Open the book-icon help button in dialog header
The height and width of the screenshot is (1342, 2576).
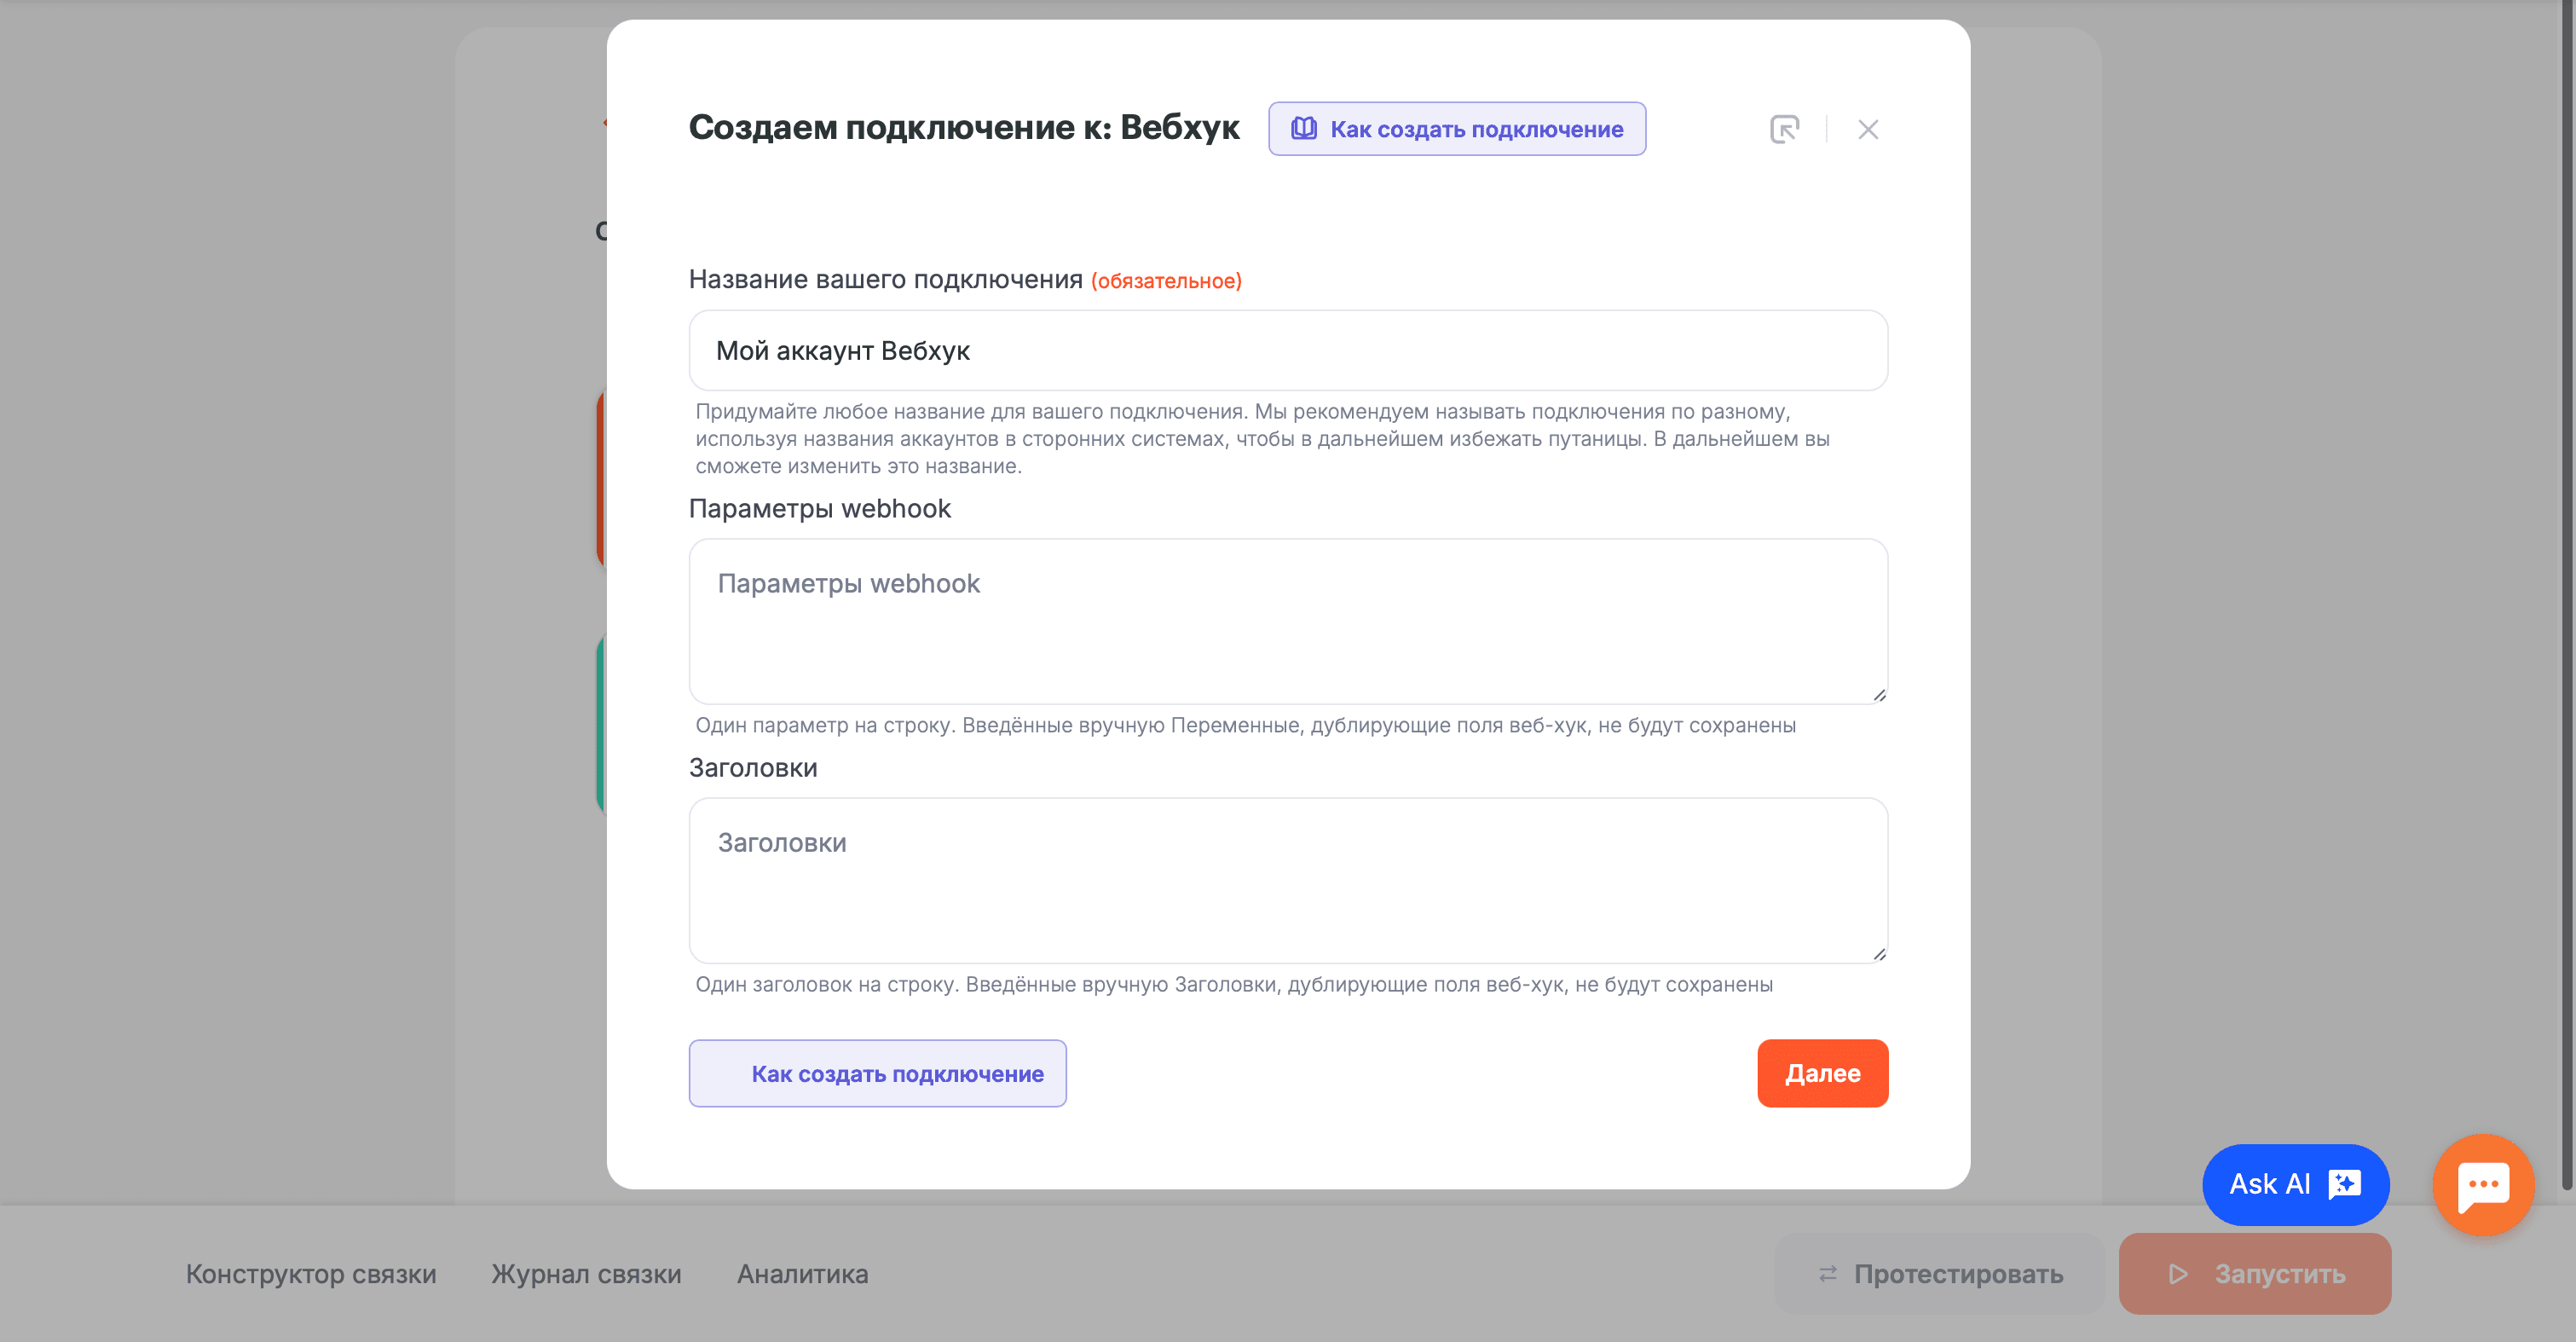pyautogui.click(x=1457, y=129)
